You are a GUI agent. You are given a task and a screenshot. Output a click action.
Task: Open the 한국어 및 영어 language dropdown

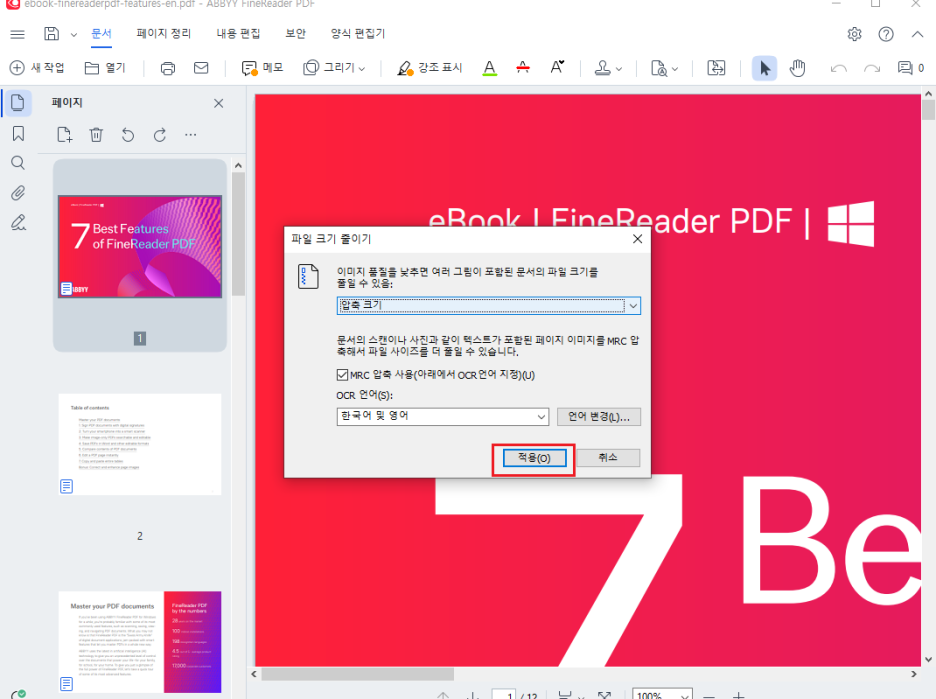pos(442,416)
